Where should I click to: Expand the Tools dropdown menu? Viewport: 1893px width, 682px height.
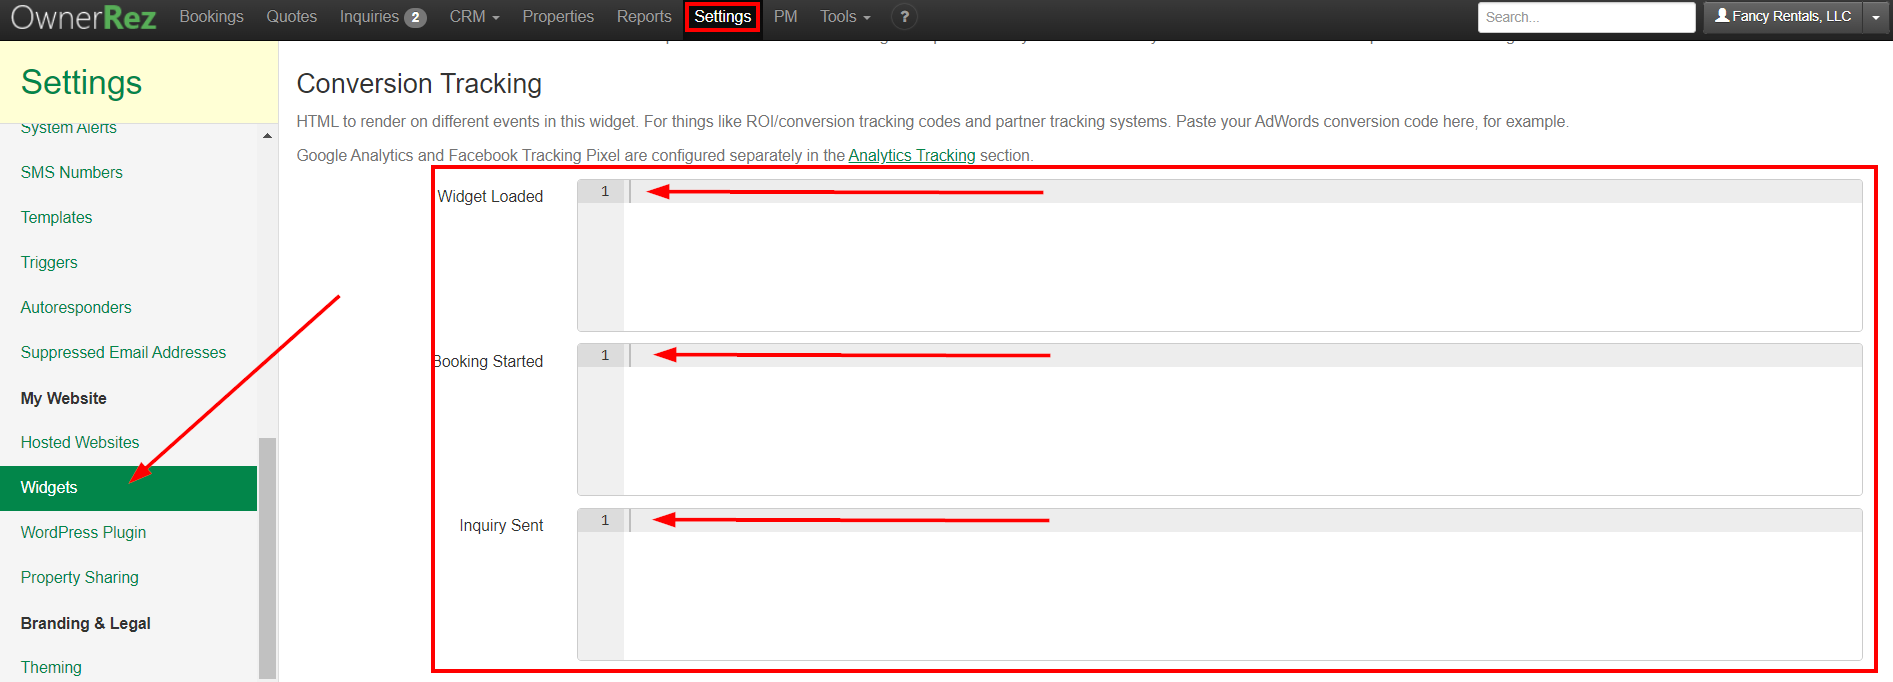coord(845,17)
